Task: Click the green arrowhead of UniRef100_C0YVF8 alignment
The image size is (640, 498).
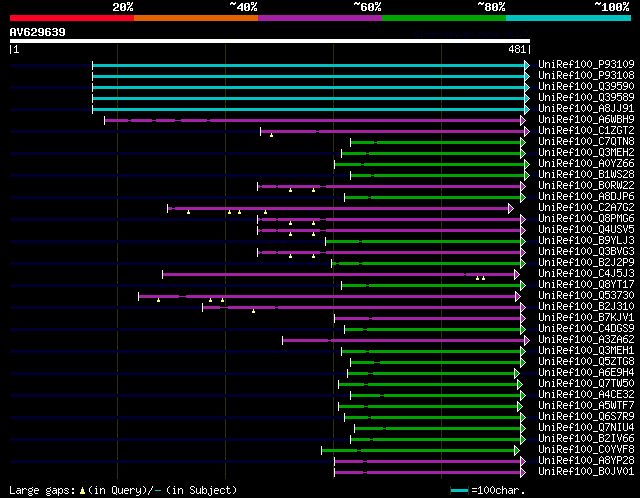Action: point(517,451)
